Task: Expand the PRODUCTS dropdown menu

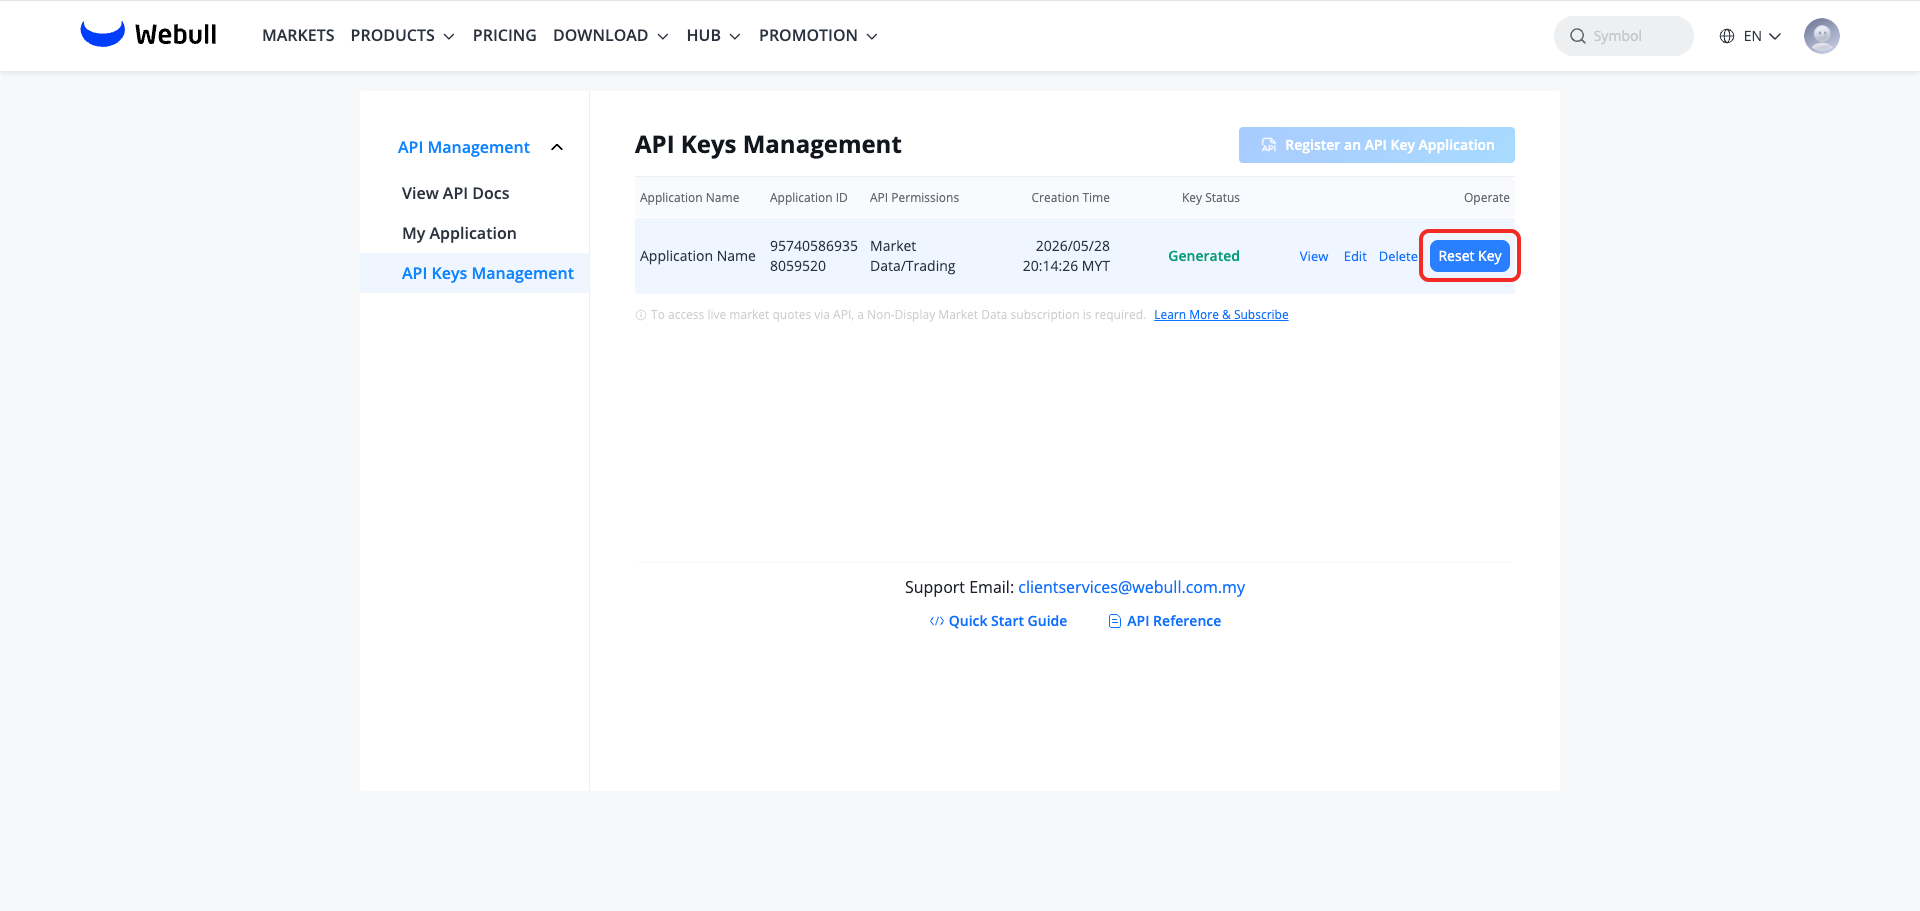Action: 402,36
